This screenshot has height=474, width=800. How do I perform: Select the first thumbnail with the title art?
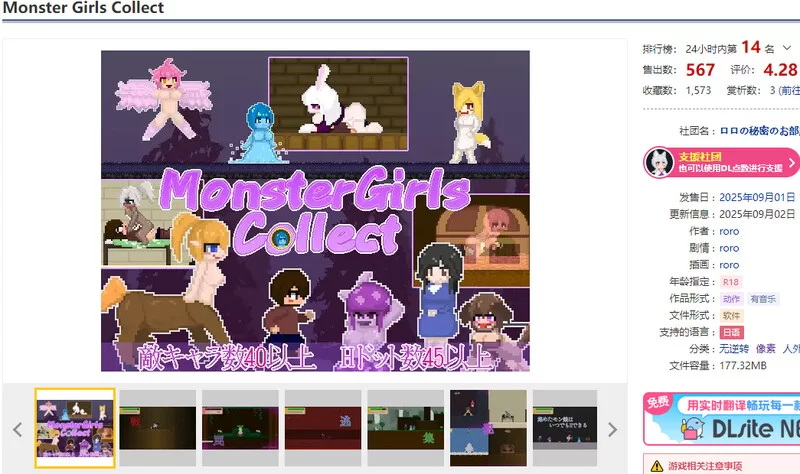(x=75, y=428)
